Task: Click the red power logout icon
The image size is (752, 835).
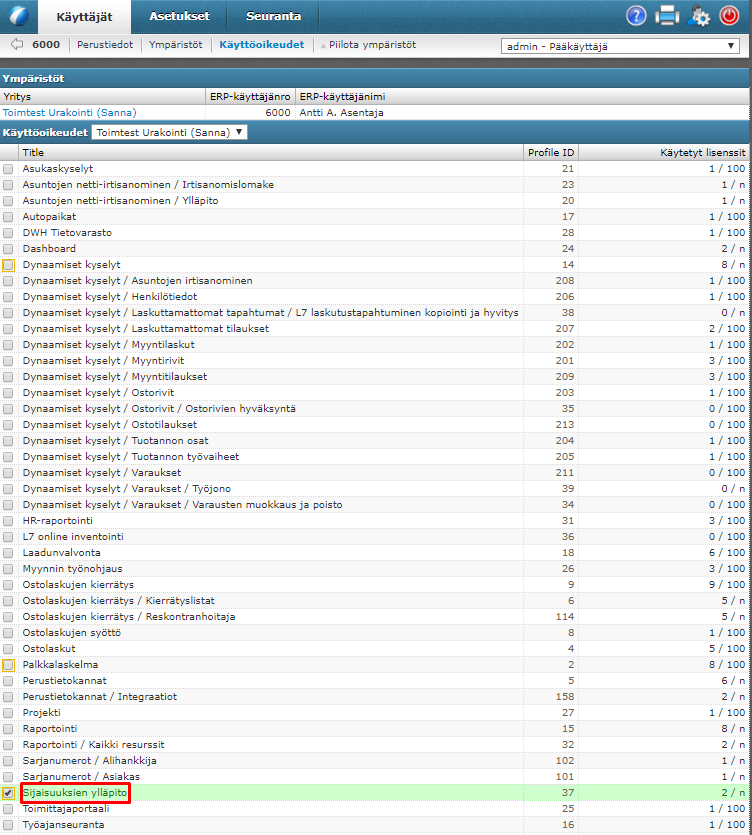Action: (x=729, y=16)
